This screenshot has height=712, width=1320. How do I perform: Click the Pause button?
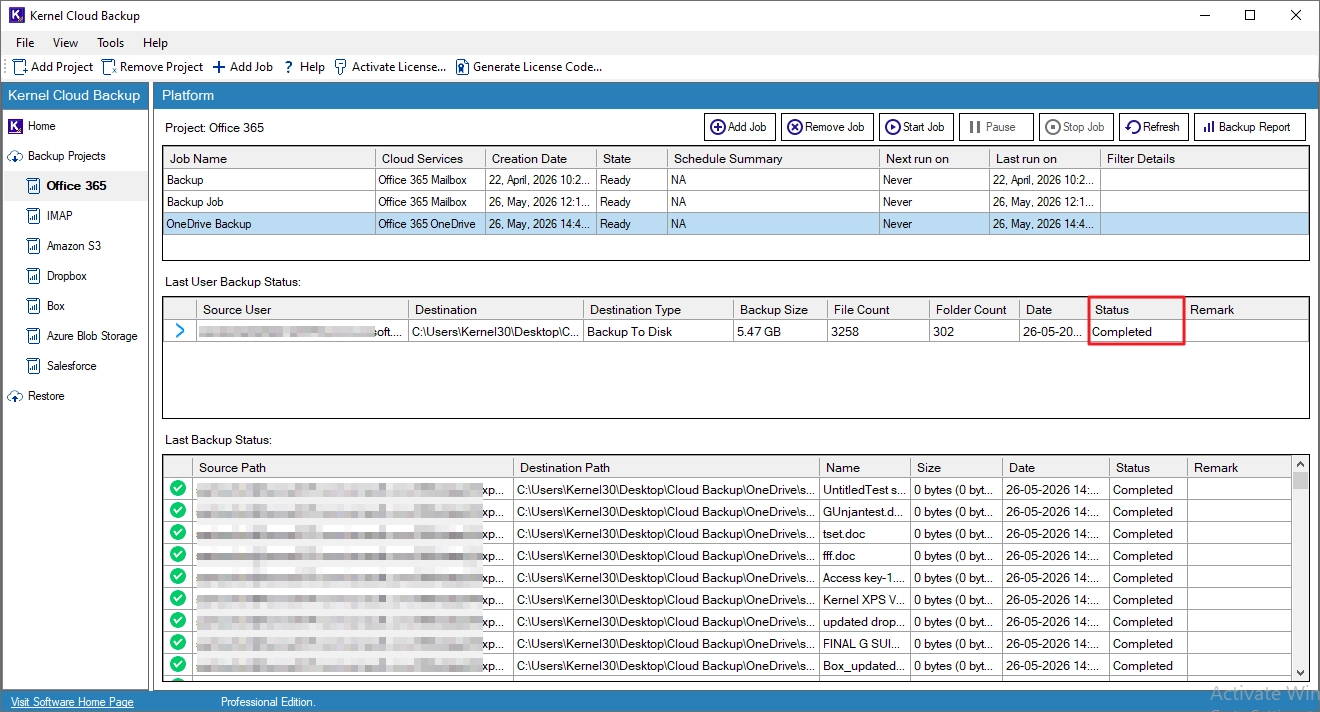tap(996, 127)
